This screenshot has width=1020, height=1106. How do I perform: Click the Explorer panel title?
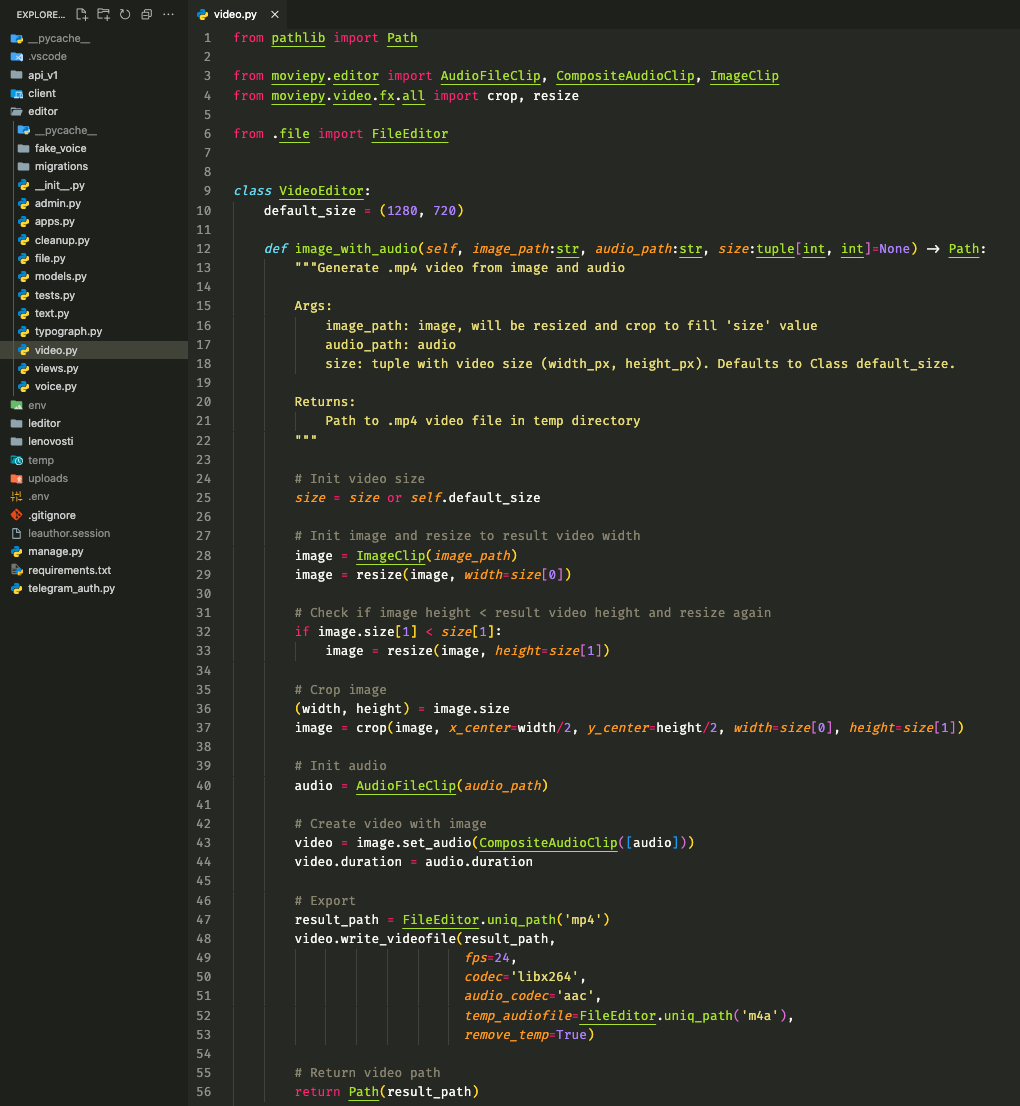40,14
